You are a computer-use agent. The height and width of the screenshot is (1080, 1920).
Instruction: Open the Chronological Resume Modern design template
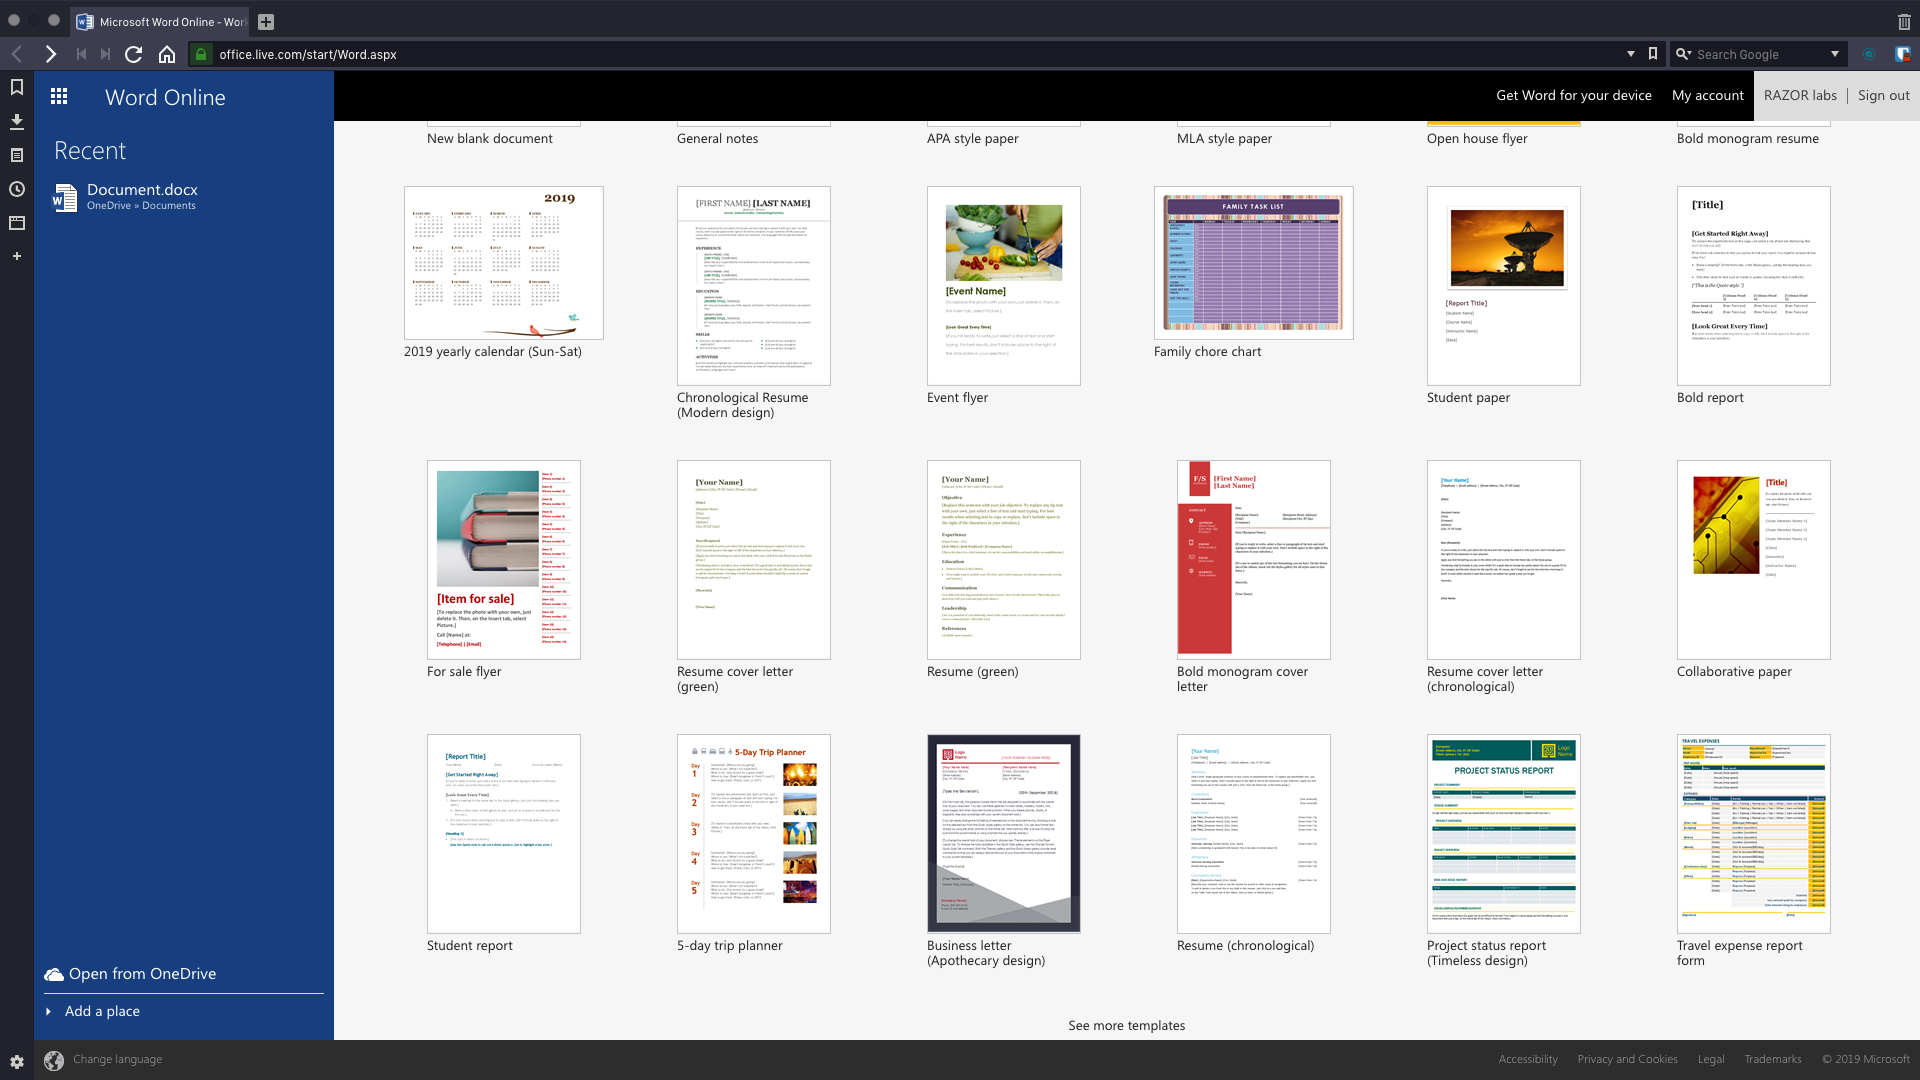(x=753, y=285)
